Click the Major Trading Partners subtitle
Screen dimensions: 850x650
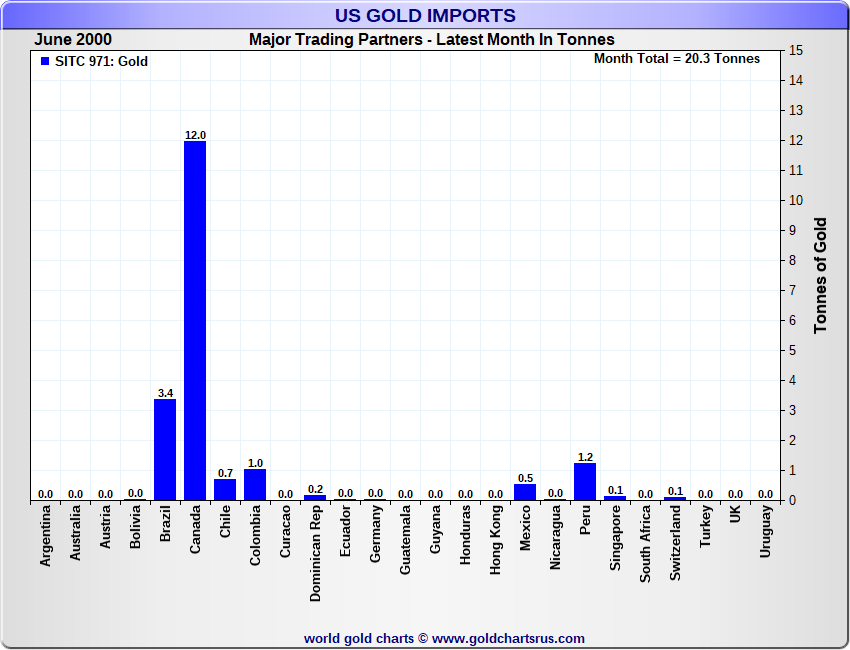pos(432,40)
